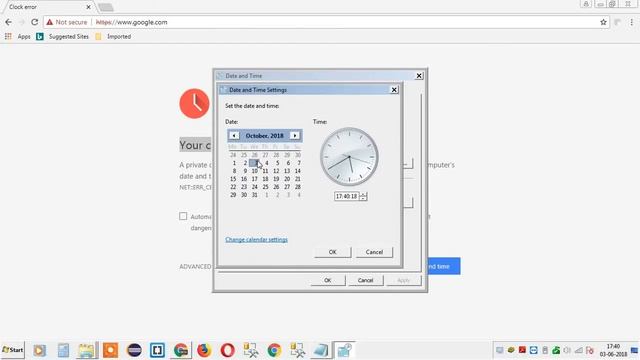This screenshot has width=640, height=360.
Task: Go back using Chrome's back arrow
Action: 9,22
